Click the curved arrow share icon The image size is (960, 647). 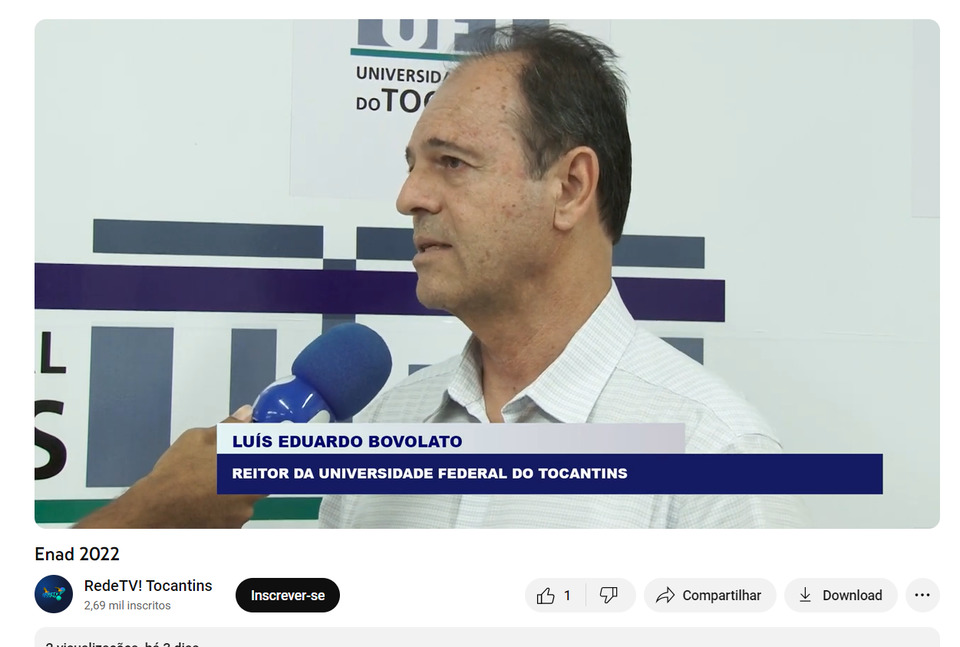665,596
